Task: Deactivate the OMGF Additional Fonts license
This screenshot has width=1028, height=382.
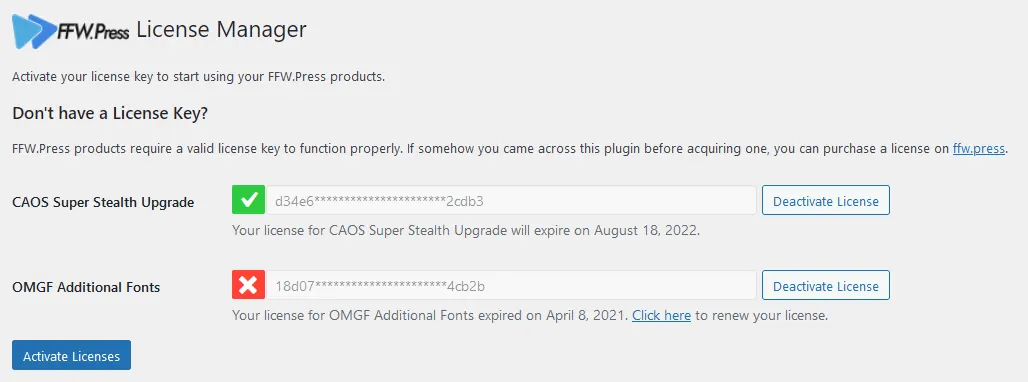Action: coord(825,286)
